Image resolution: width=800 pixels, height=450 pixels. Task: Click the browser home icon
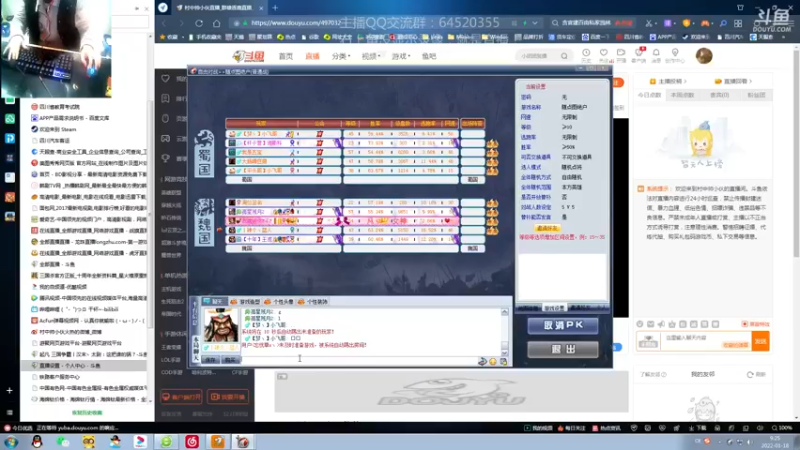[x=216, y=23]
